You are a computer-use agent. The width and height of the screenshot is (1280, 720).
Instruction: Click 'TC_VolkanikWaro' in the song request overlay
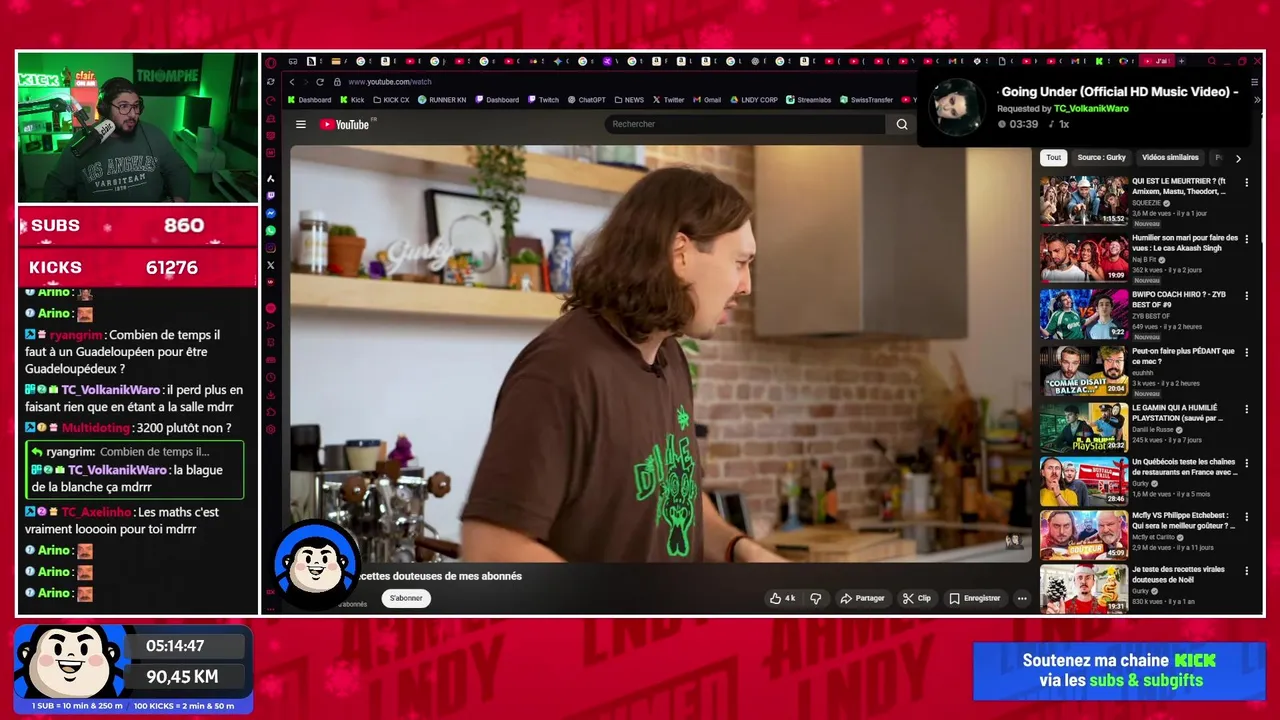[1091, 108]
